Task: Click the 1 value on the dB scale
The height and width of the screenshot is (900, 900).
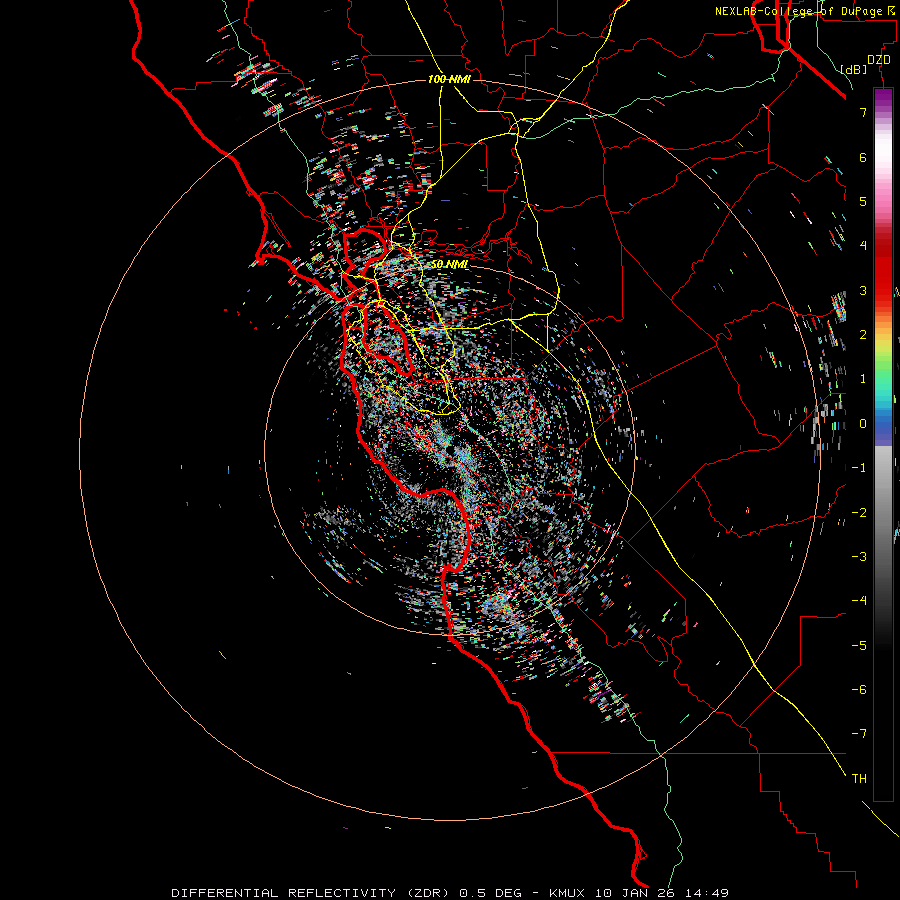Action: [x=863, y=379]
